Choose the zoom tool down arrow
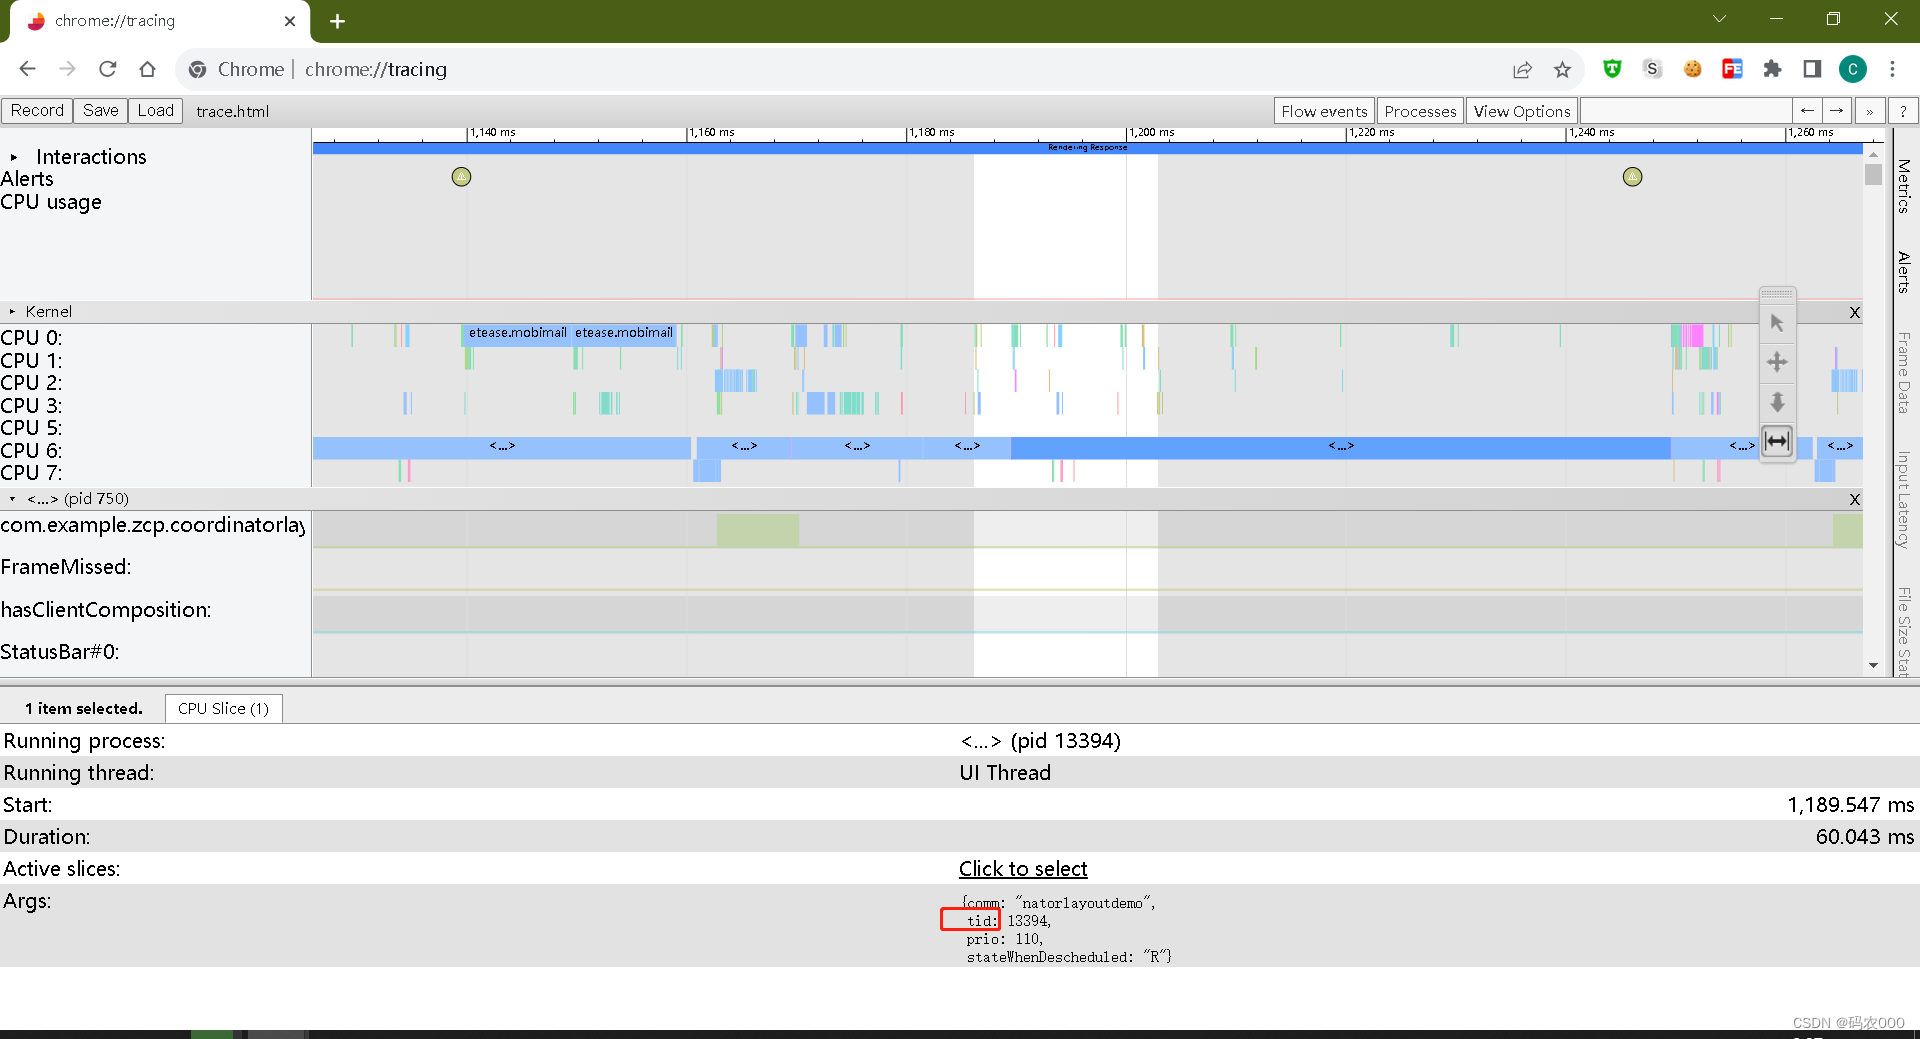1920x1039 pixels. pyautogui.click(x=1777, y=402)
